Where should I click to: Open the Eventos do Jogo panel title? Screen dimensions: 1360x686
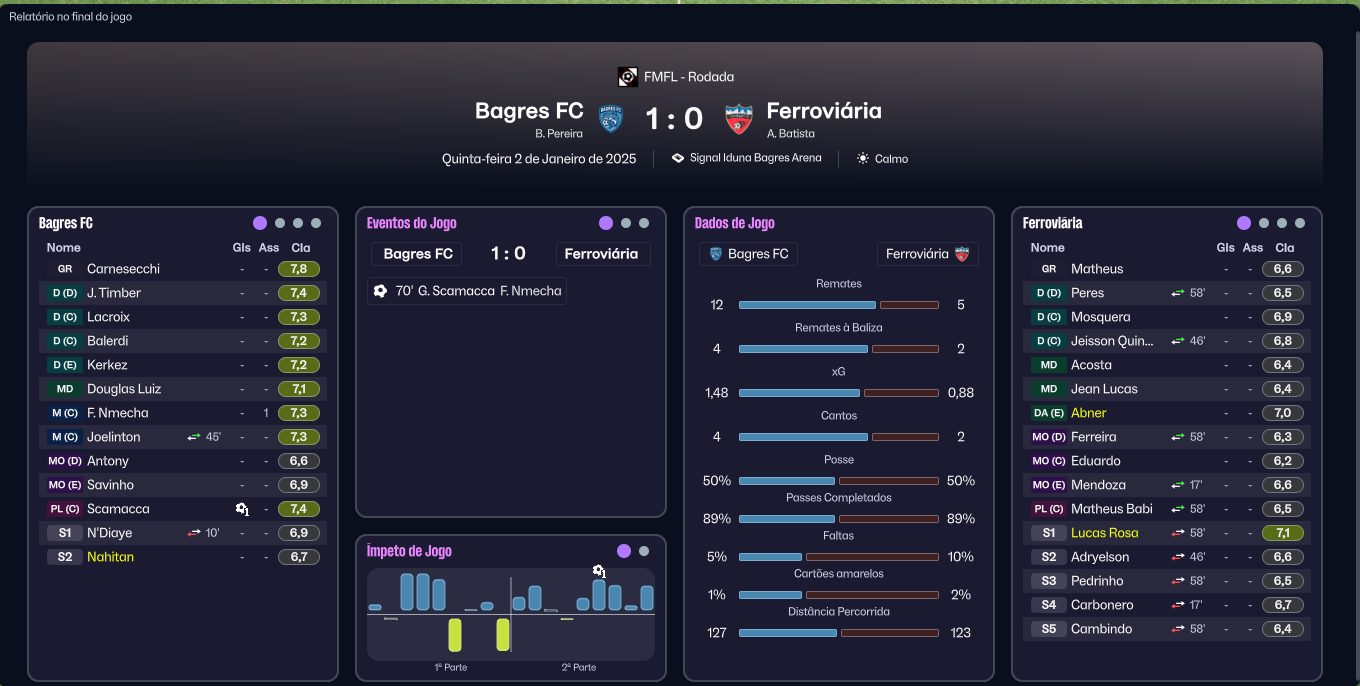(412, 223)
